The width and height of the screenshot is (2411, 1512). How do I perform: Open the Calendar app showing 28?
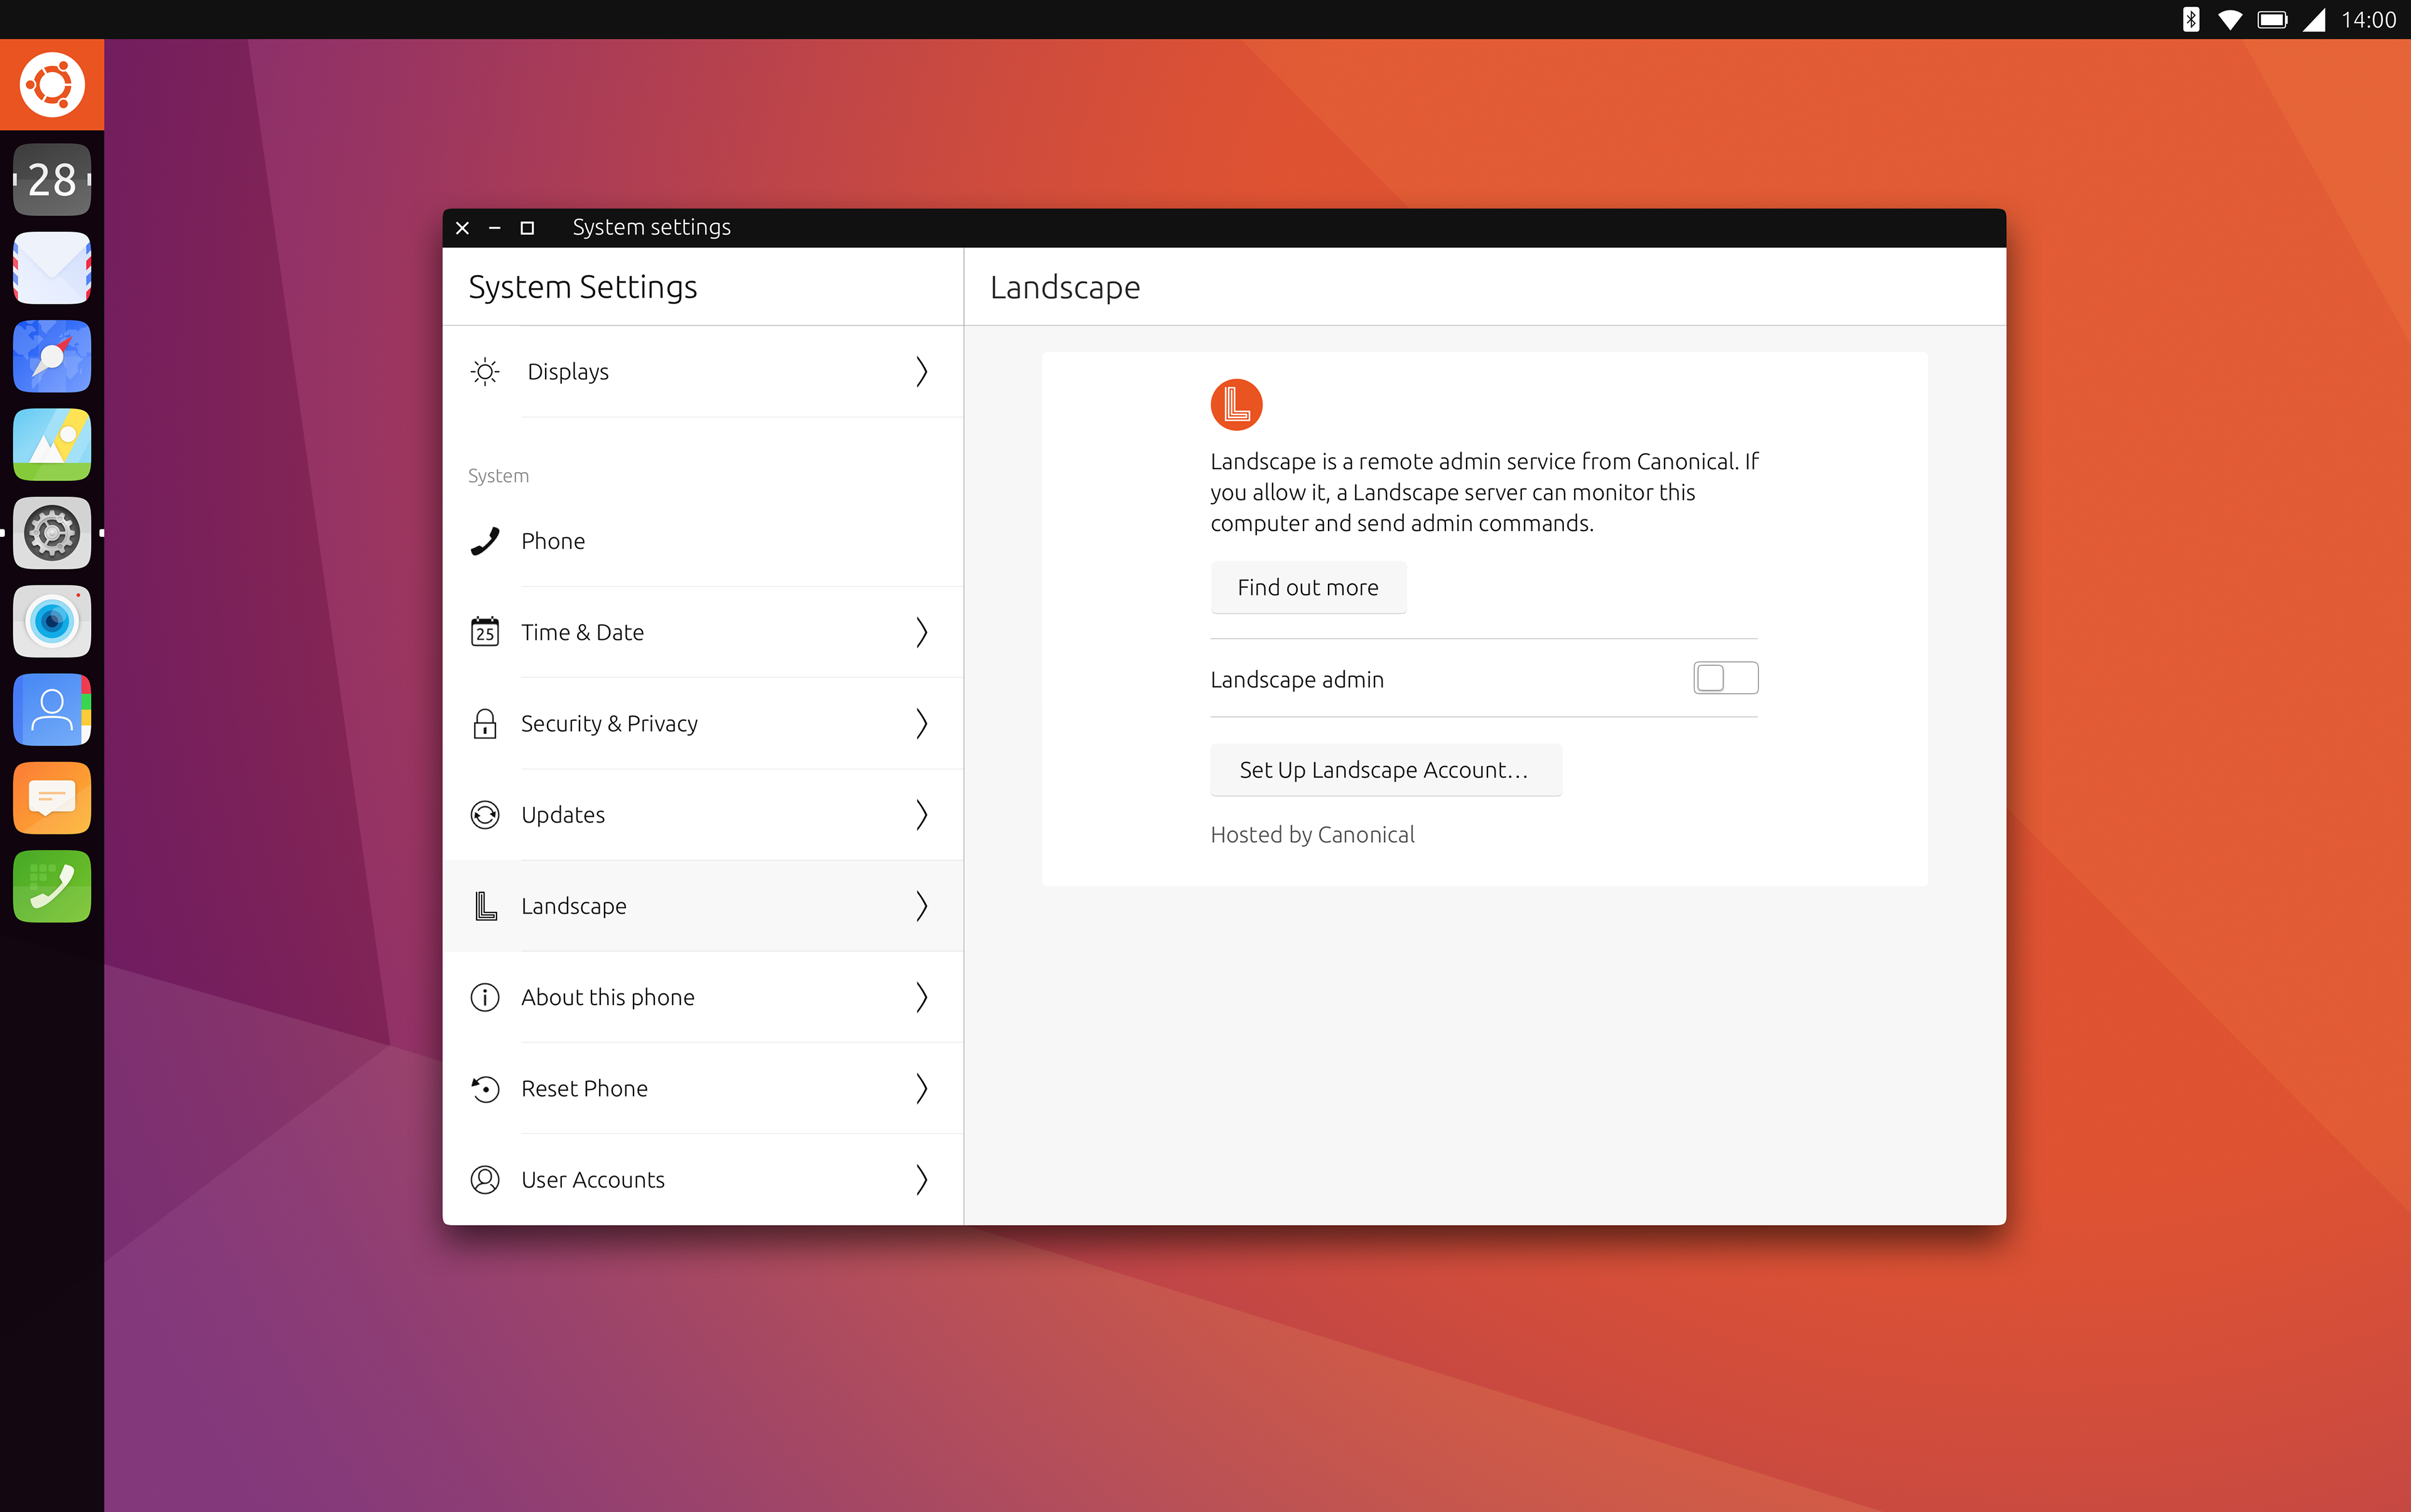point(52,180)
